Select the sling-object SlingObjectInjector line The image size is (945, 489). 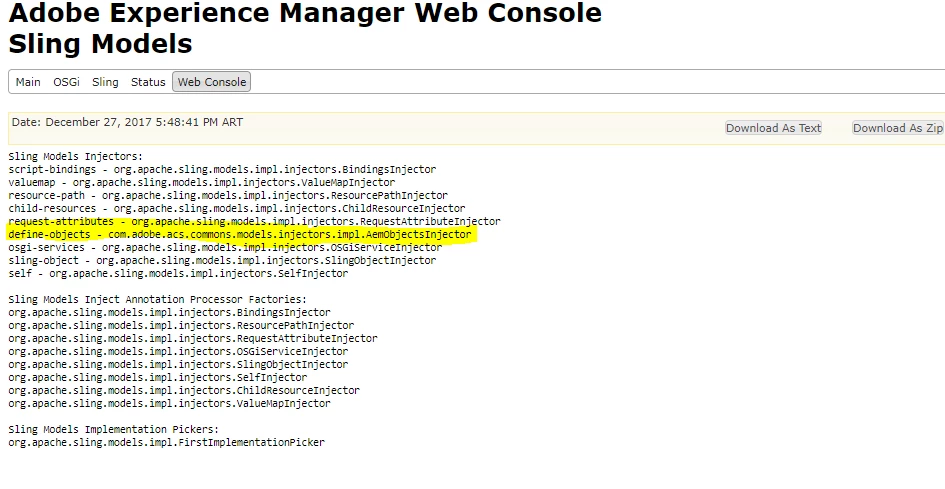click(x=222, y=260)
